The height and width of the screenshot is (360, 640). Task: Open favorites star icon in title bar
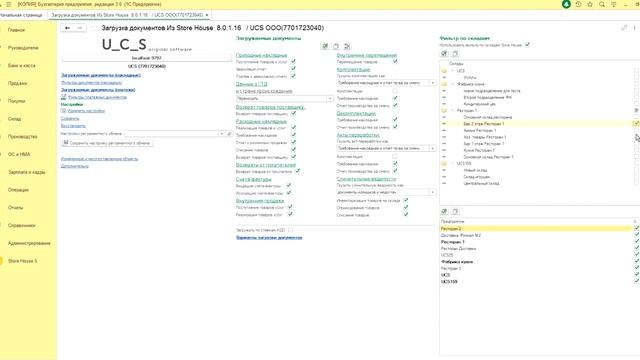pyautogui.click(x=590, y=4)
